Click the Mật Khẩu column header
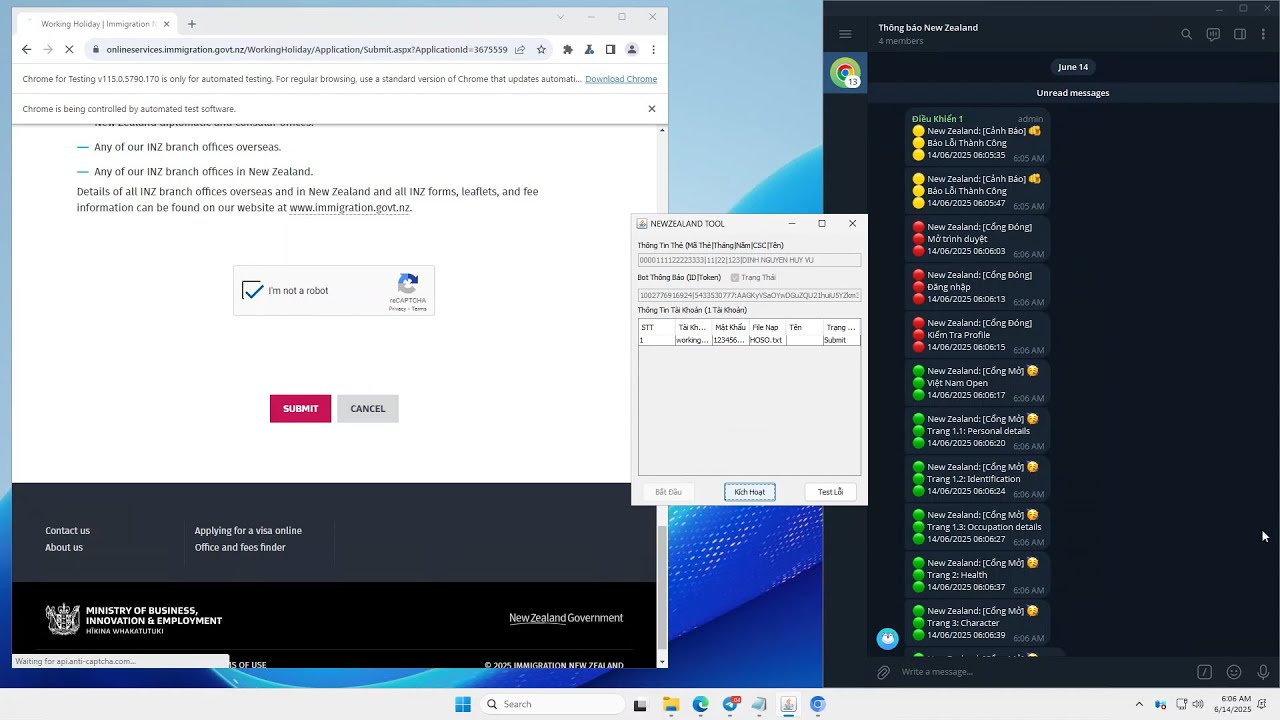The width and height of the screenshot is (1280, 720). click(x=730, y=327)
